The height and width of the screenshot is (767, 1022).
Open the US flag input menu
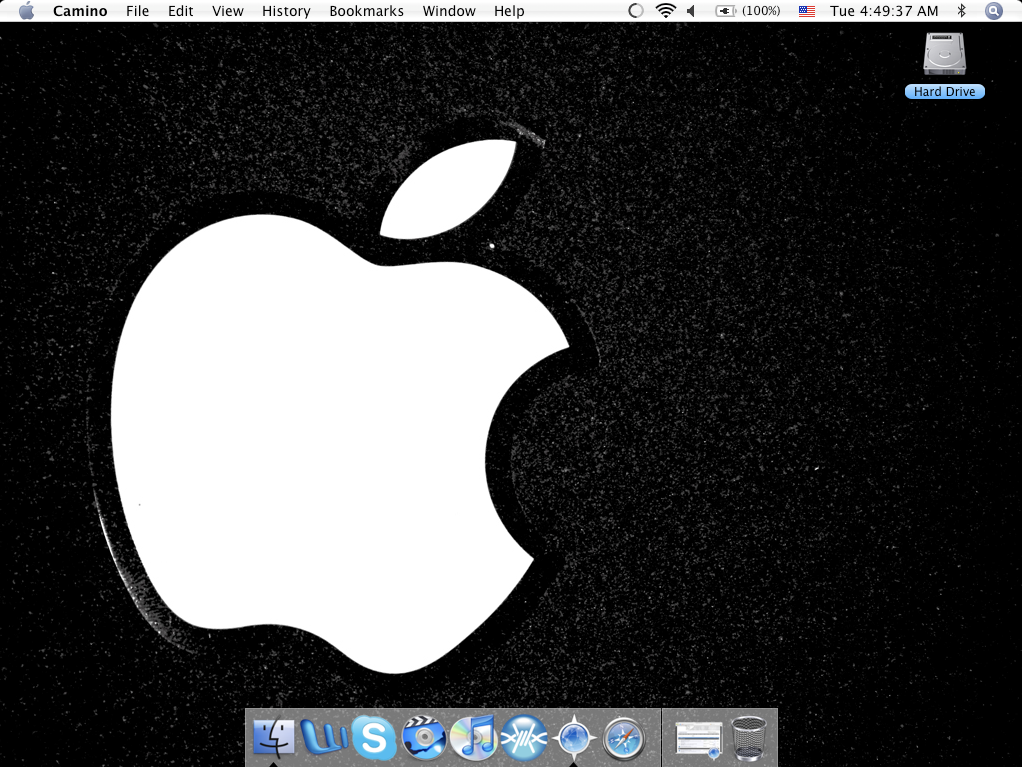(x=807, y=11)
